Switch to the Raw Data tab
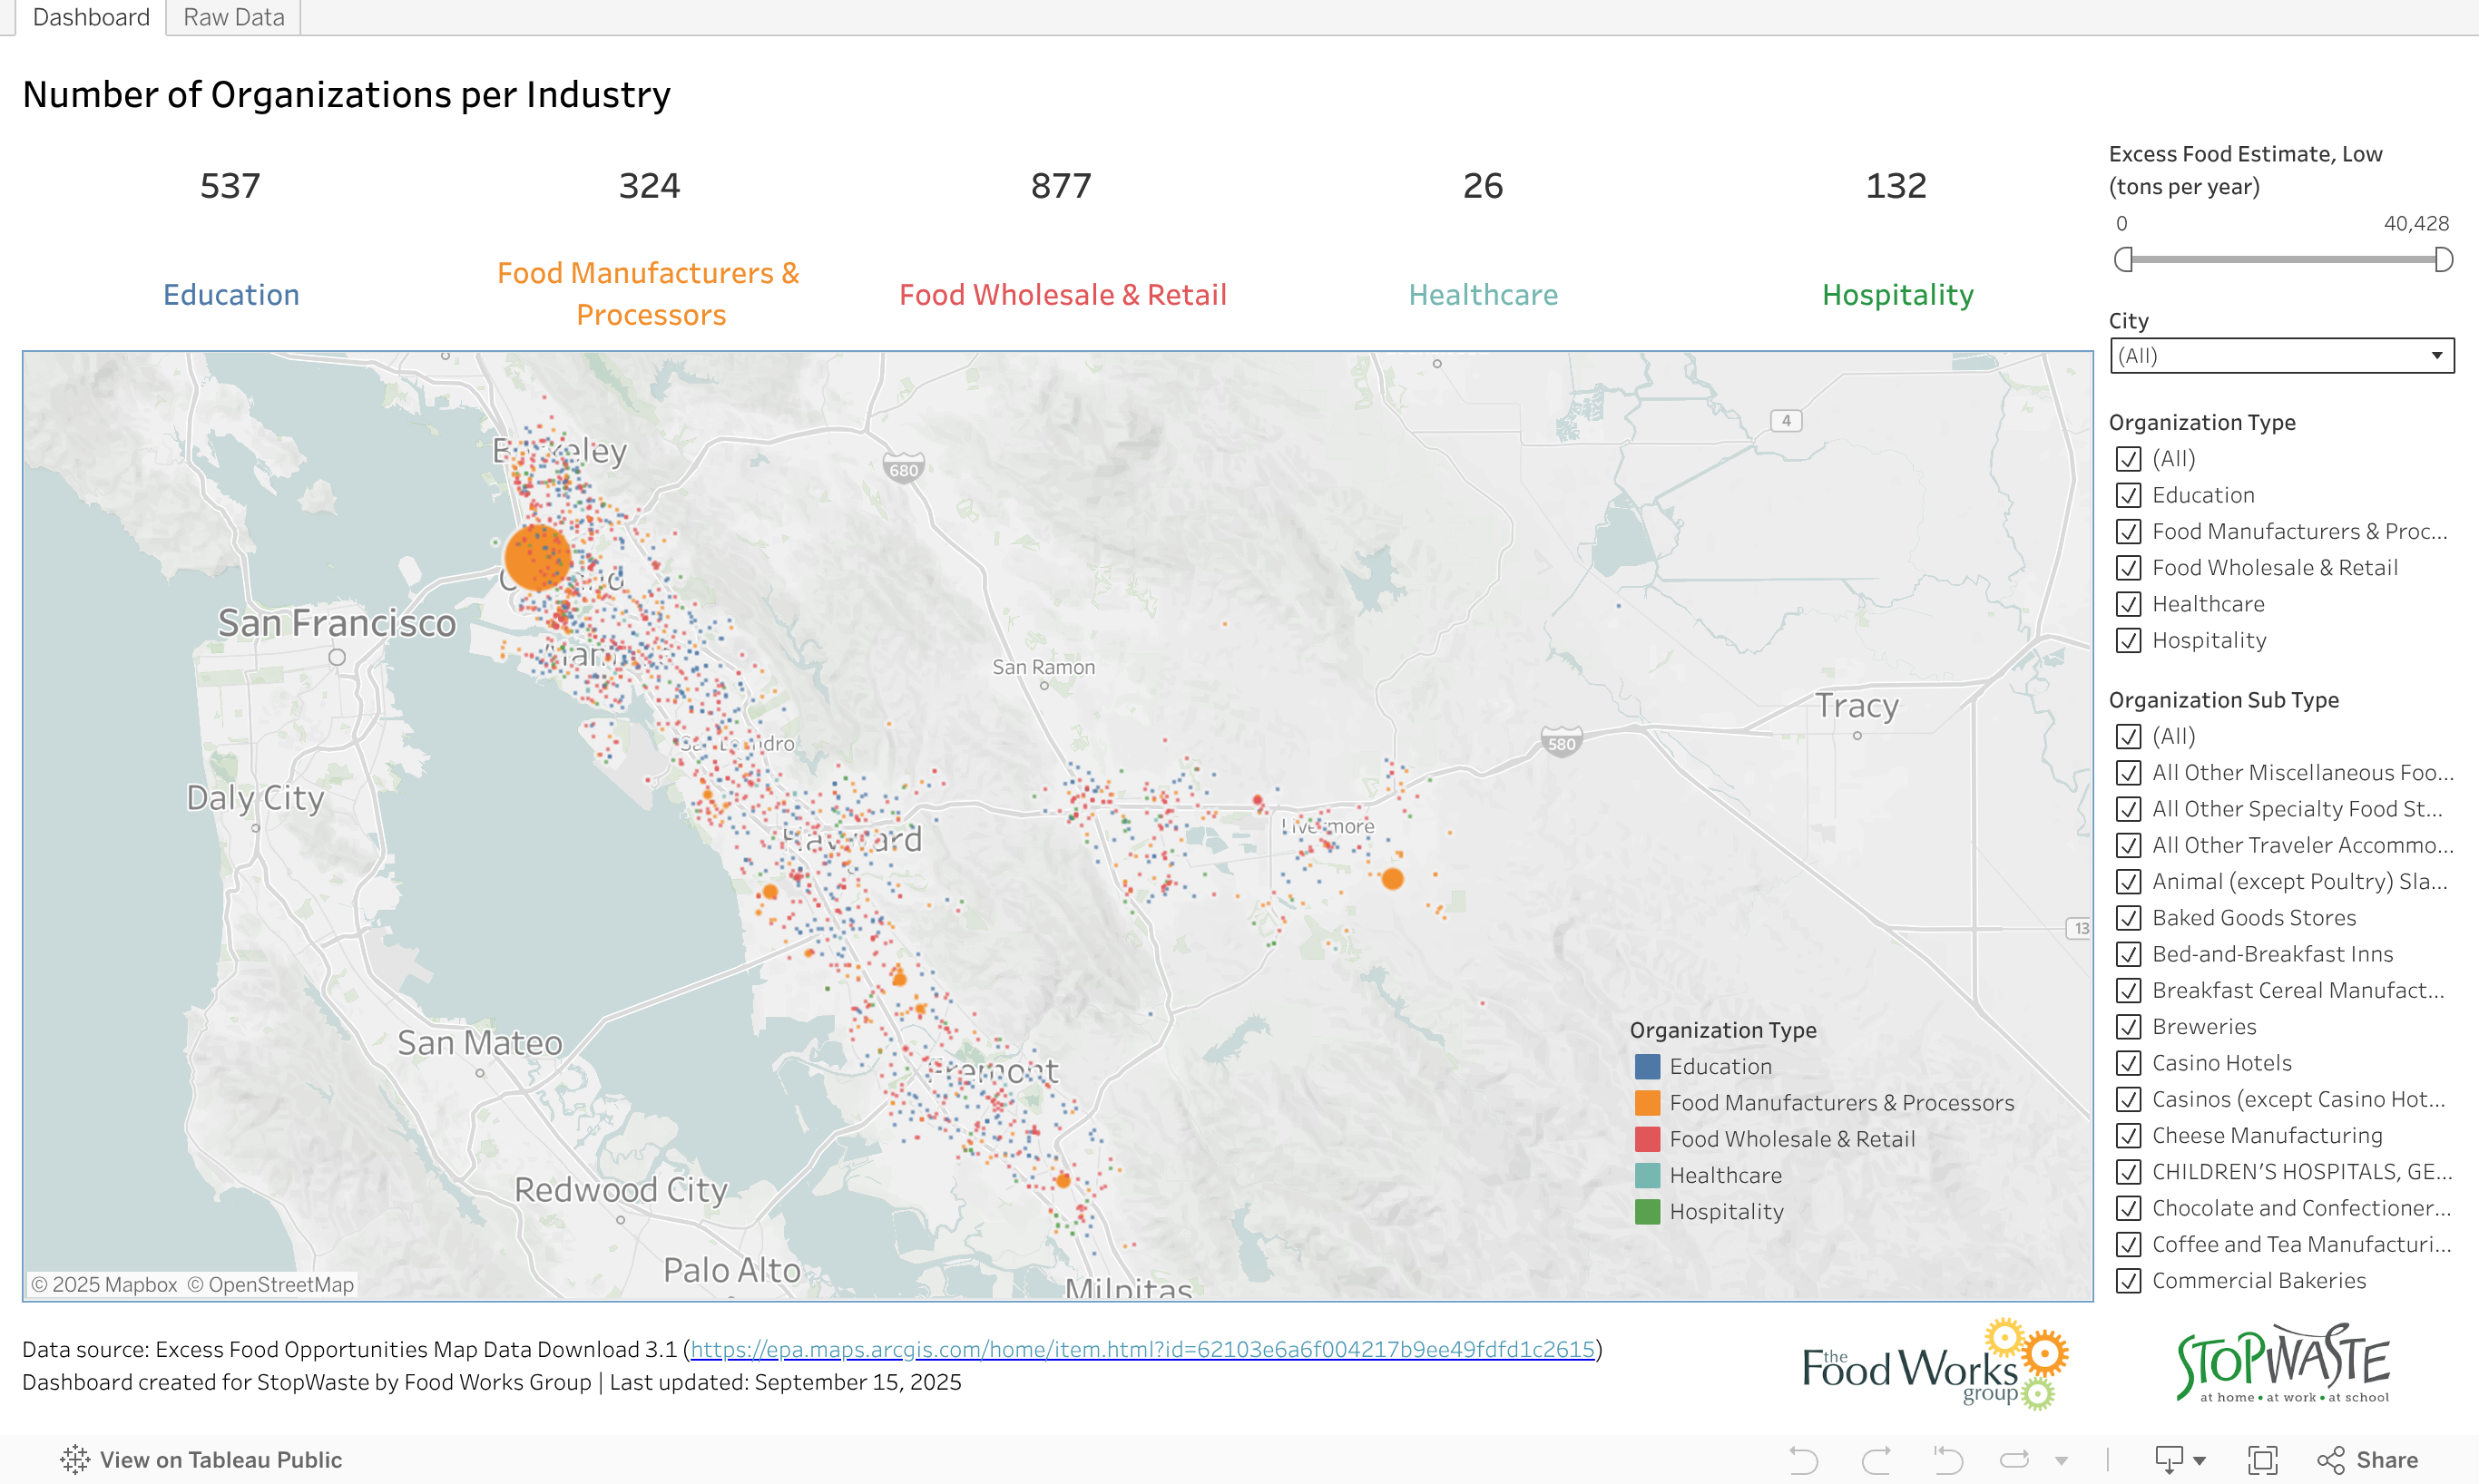 coord(233,17)
